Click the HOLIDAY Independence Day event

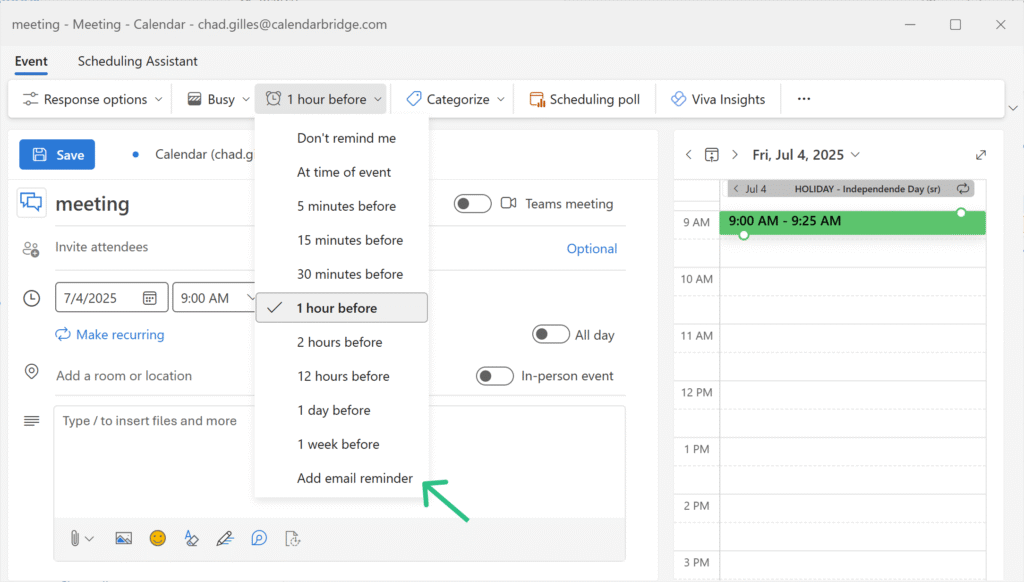tap(850, 189)
